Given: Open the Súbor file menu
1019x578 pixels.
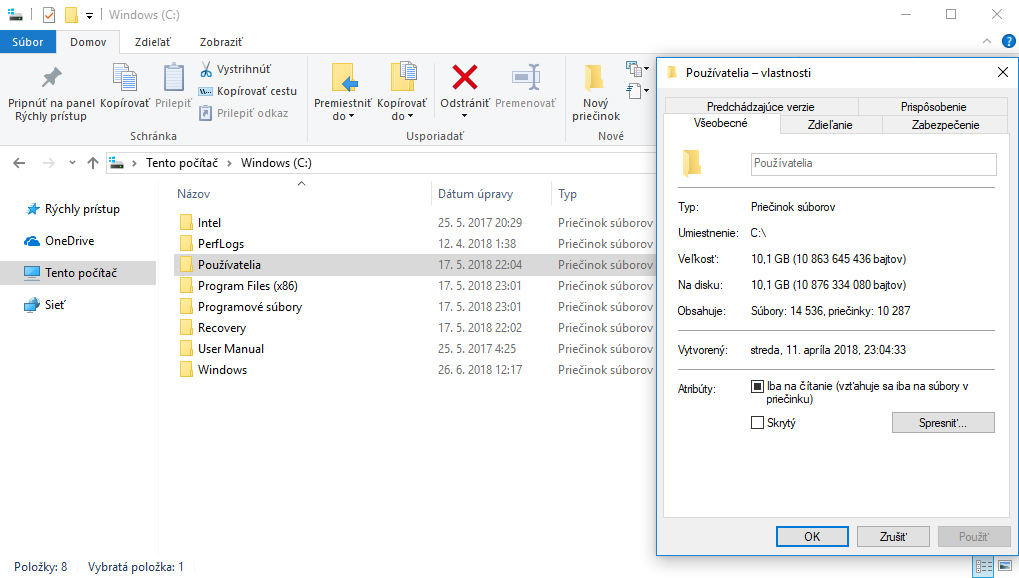Looking at the screenshot, I should pos(27,42).
